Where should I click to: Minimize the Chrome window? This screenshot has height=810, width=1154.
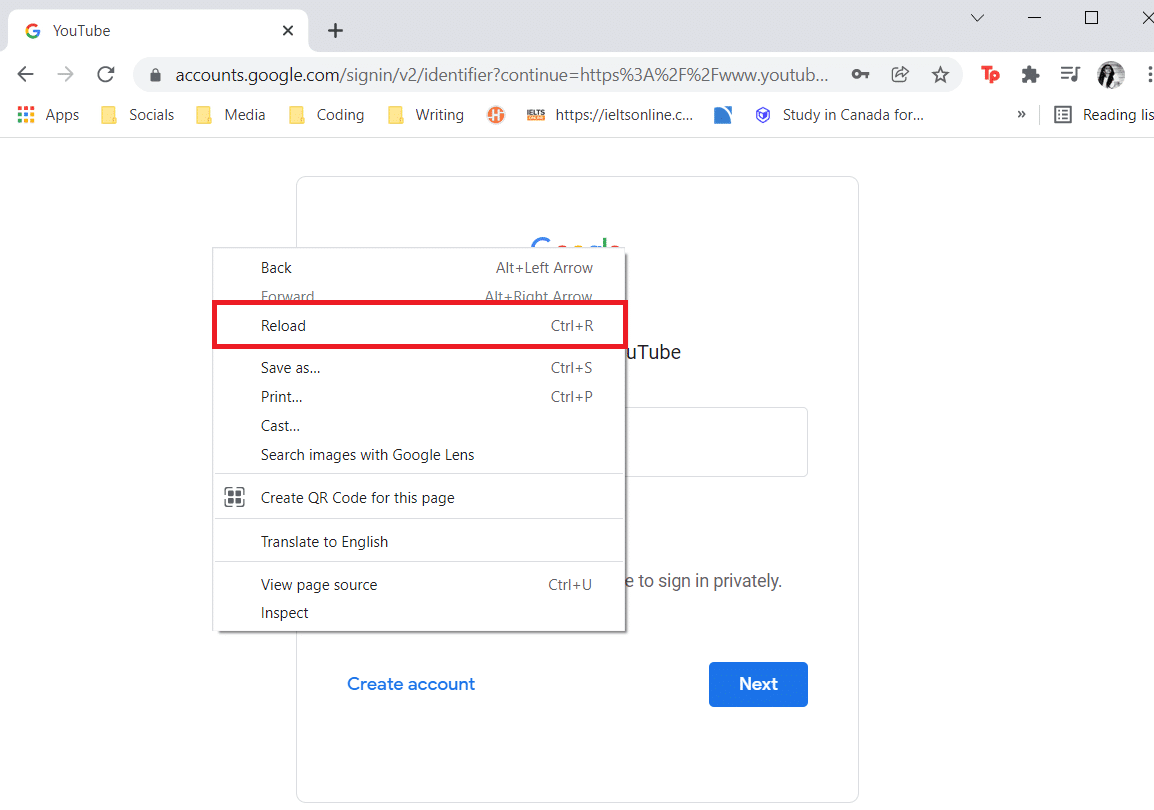point(1034,18)
